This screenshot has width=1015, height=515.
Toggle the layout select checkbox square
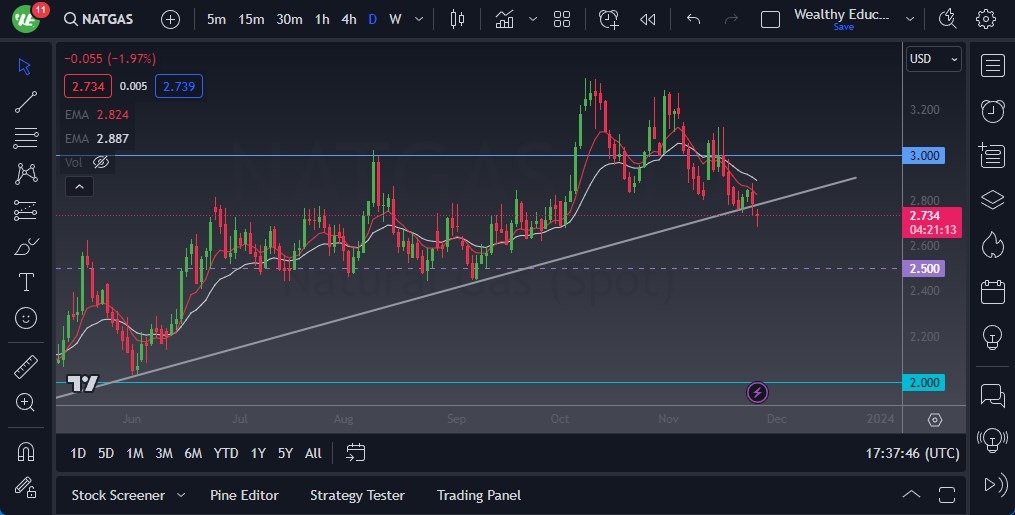770,19
